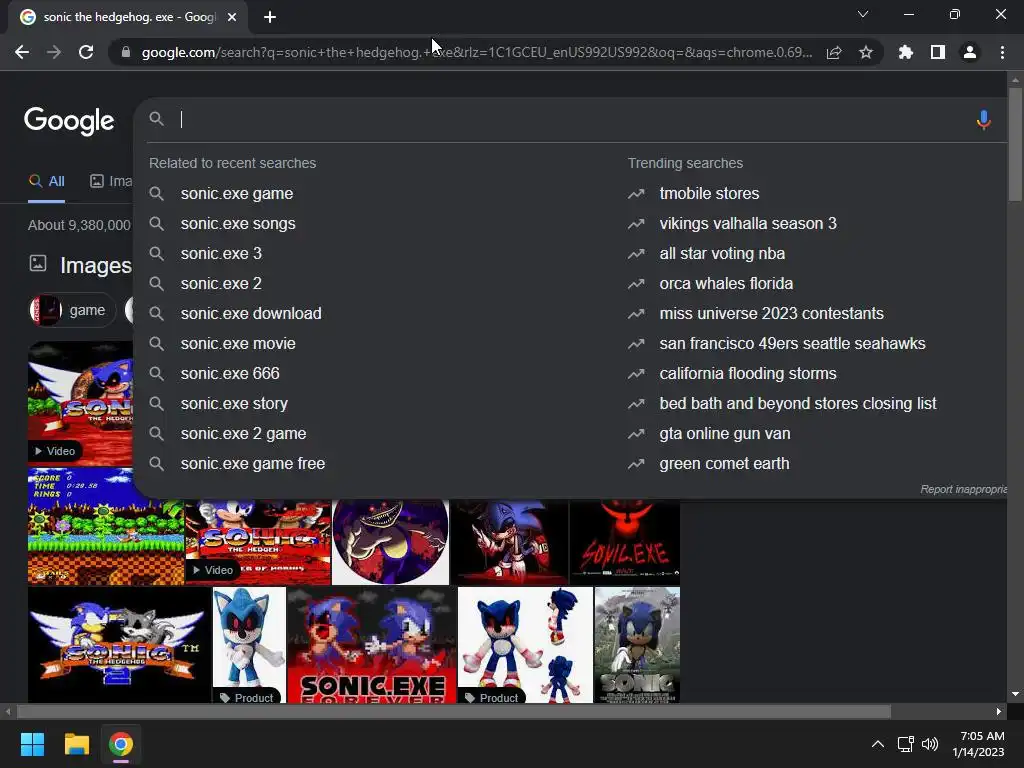View site information lock icon
The width and height of the screenshot is (1024, 768).
coord(126,52)
